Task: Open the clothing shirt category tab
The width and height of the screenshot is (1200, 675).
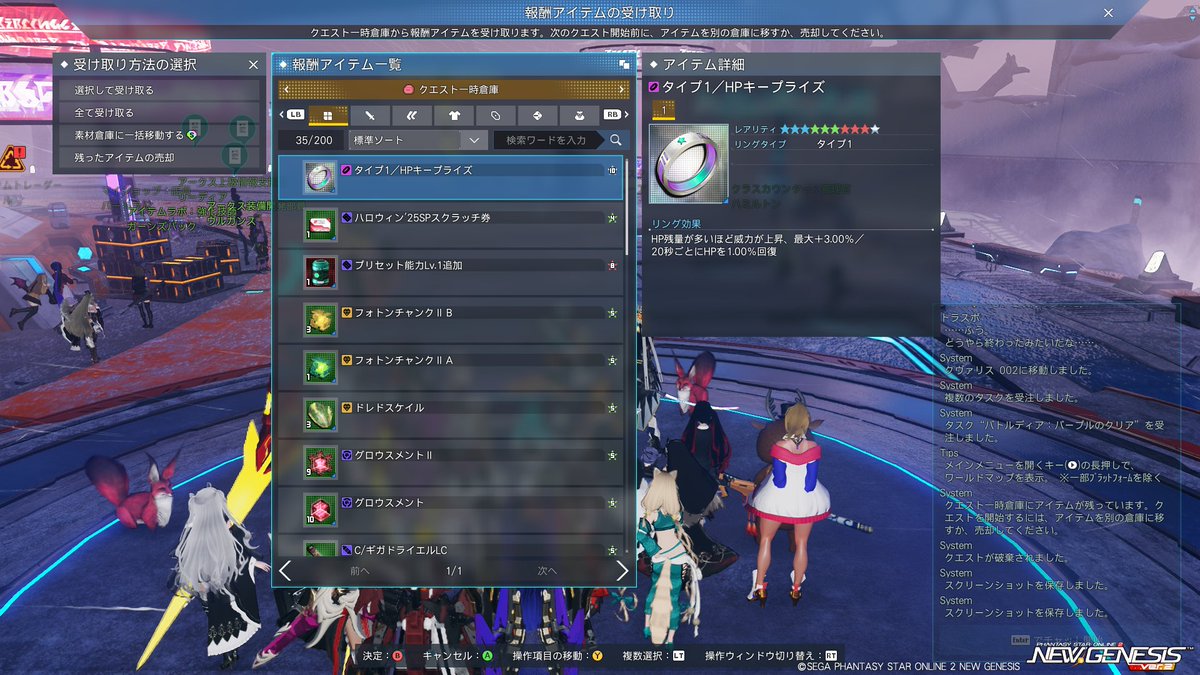Action: coord(454,115)
